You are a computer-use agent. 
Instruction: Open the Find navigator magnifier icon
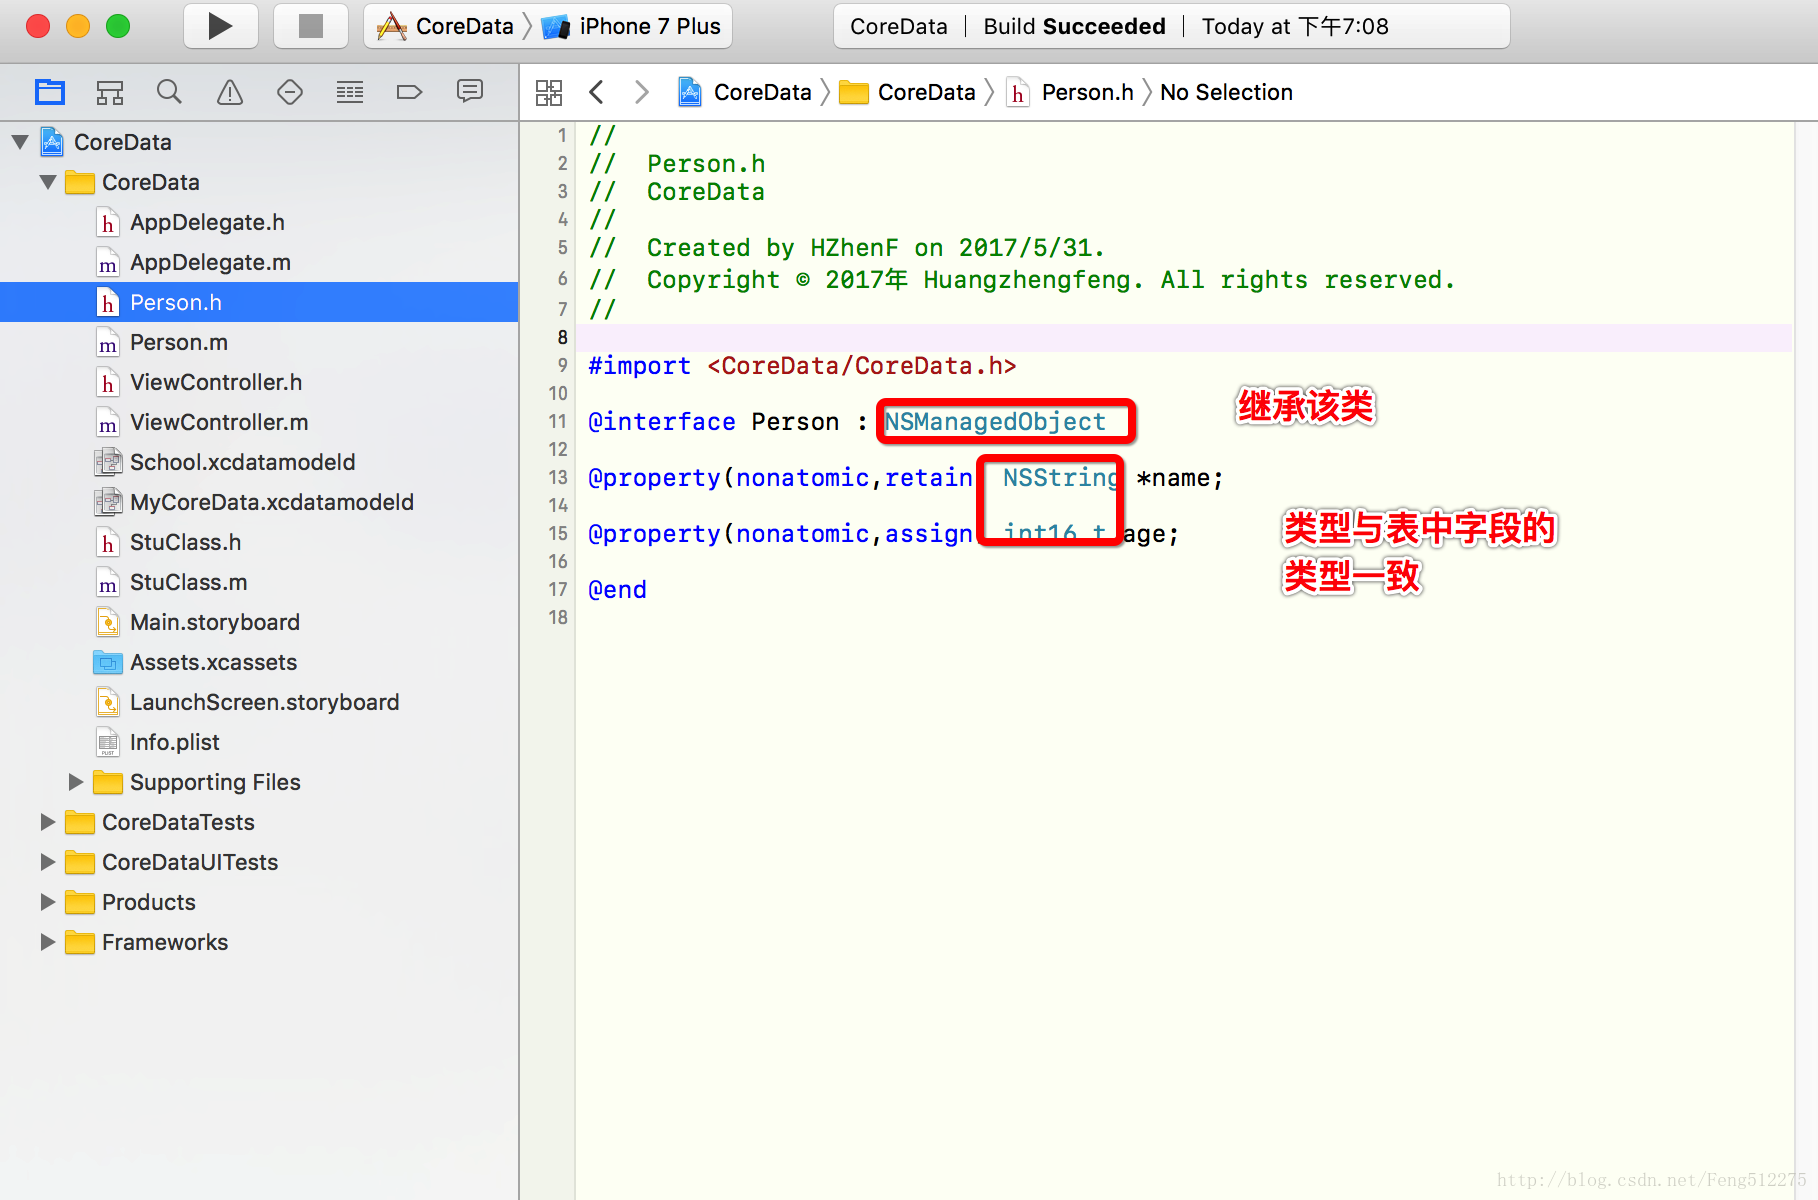170,92
